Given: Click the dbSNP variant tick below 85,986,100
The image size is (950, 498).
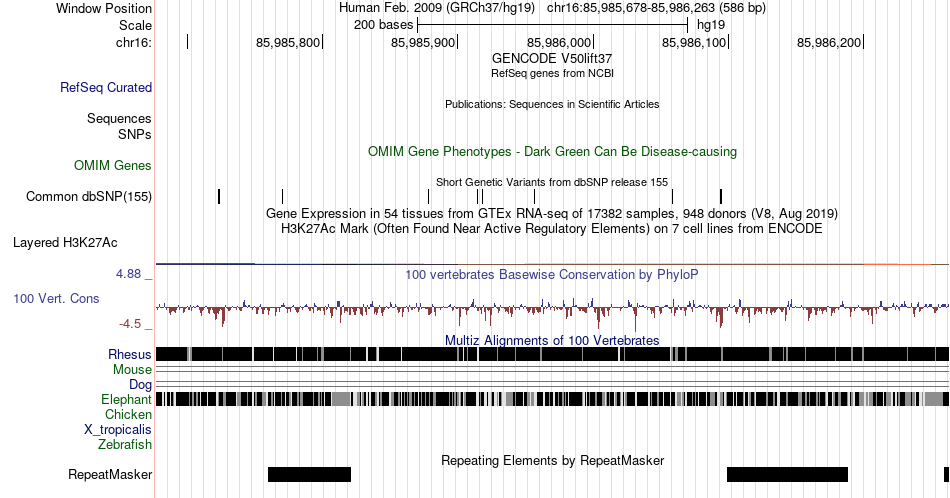Looking at the screenshot, I should pyautogui.click(x=721, y=196).
